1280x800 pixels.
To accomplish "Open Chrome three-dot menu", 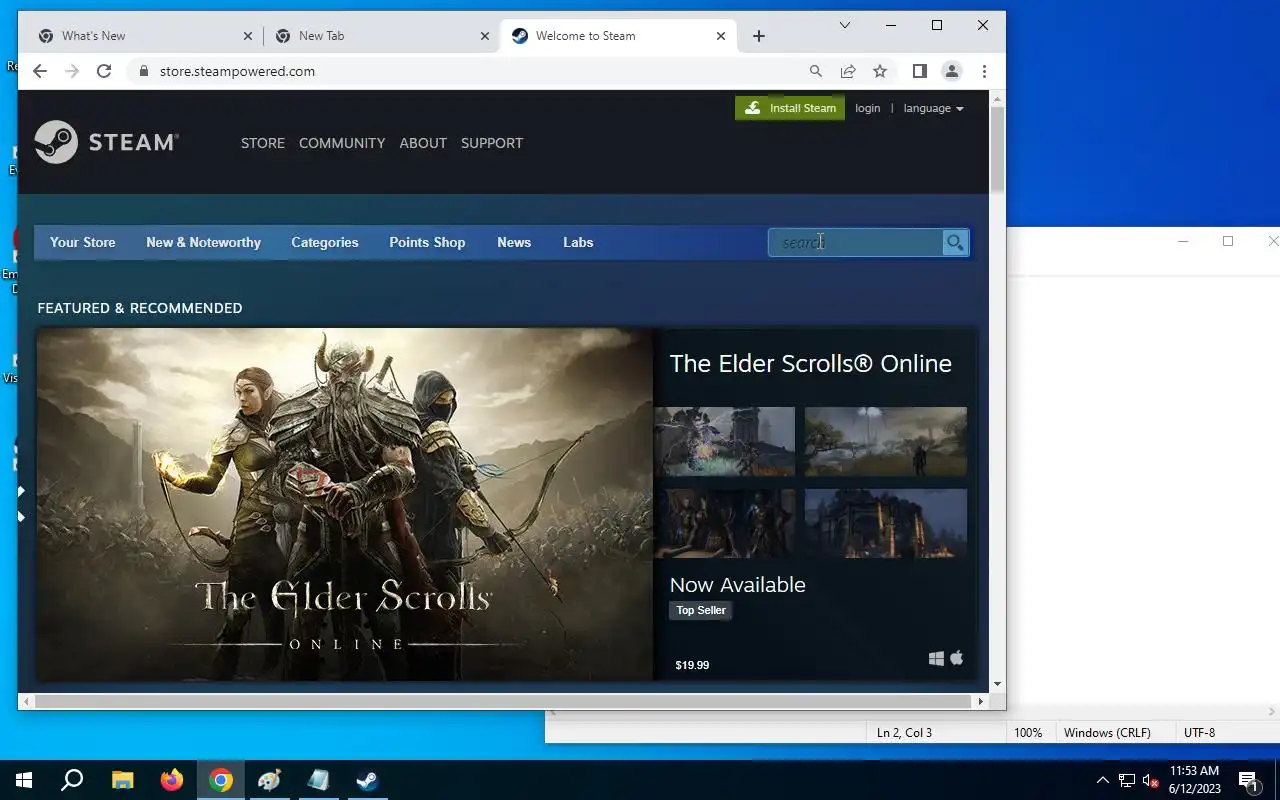I will (984, 71).
